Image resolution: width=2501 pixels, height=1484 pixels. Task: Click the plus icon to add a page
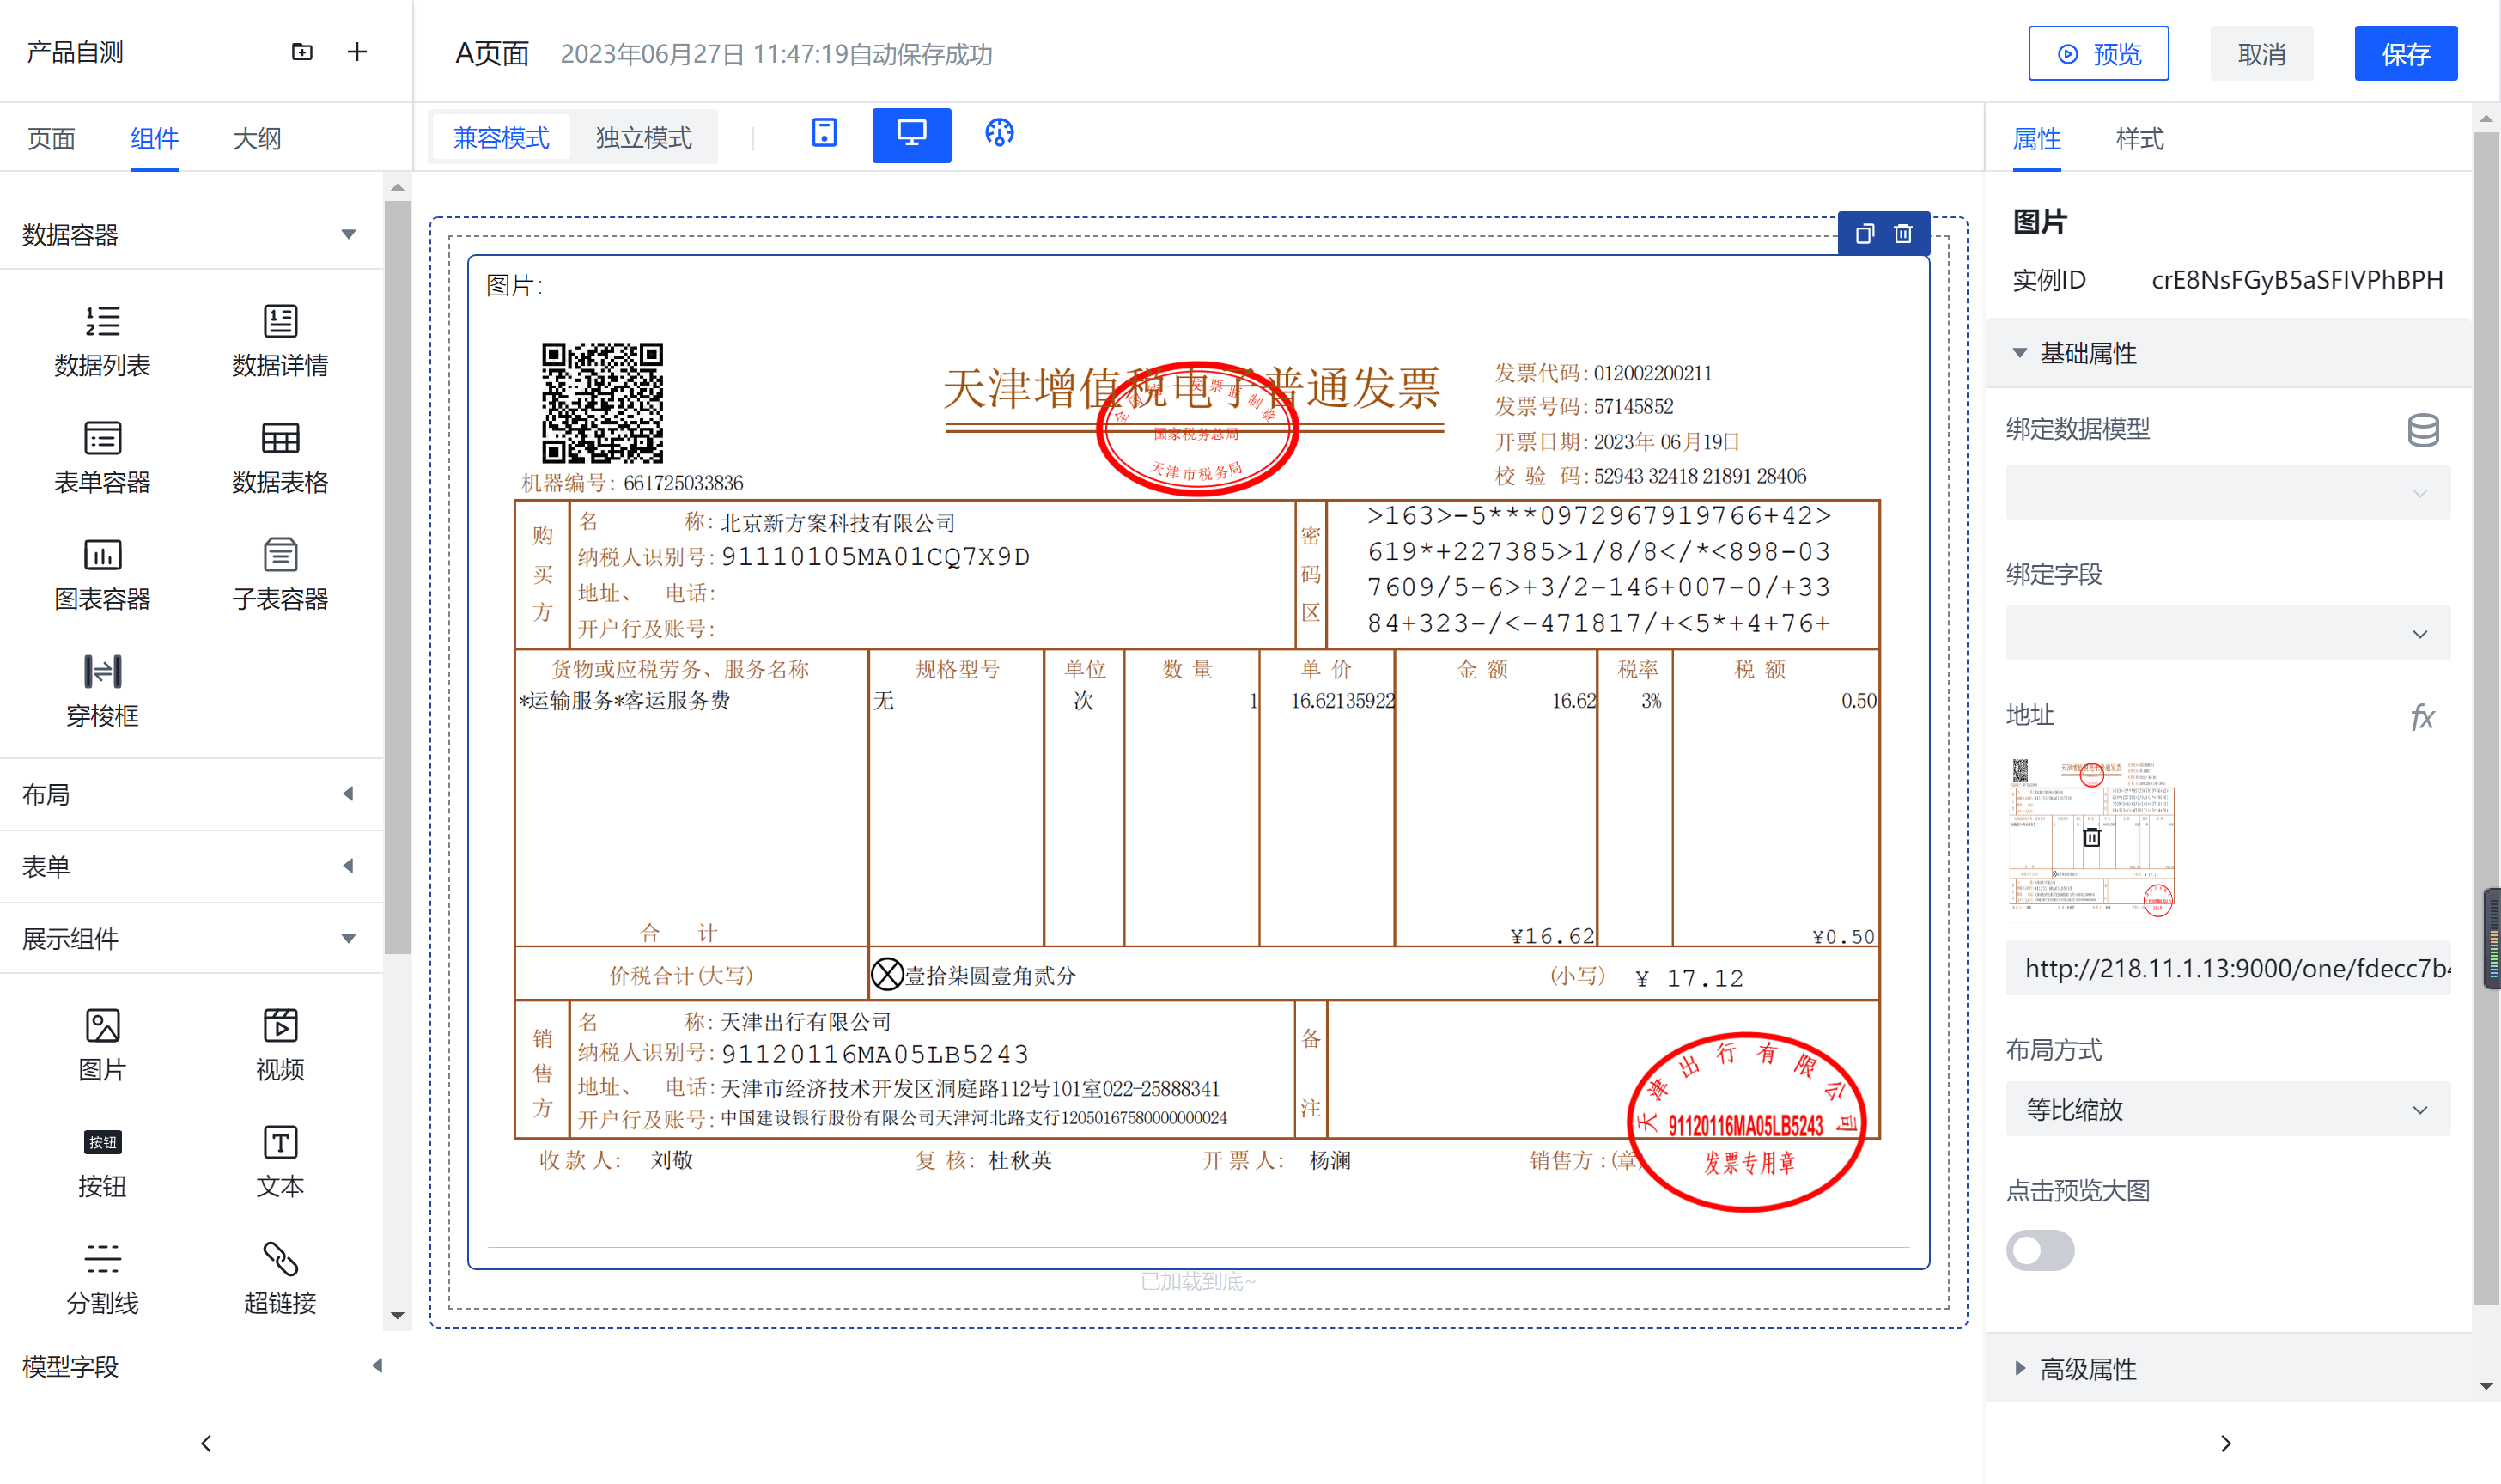click(x=357, y=52)
